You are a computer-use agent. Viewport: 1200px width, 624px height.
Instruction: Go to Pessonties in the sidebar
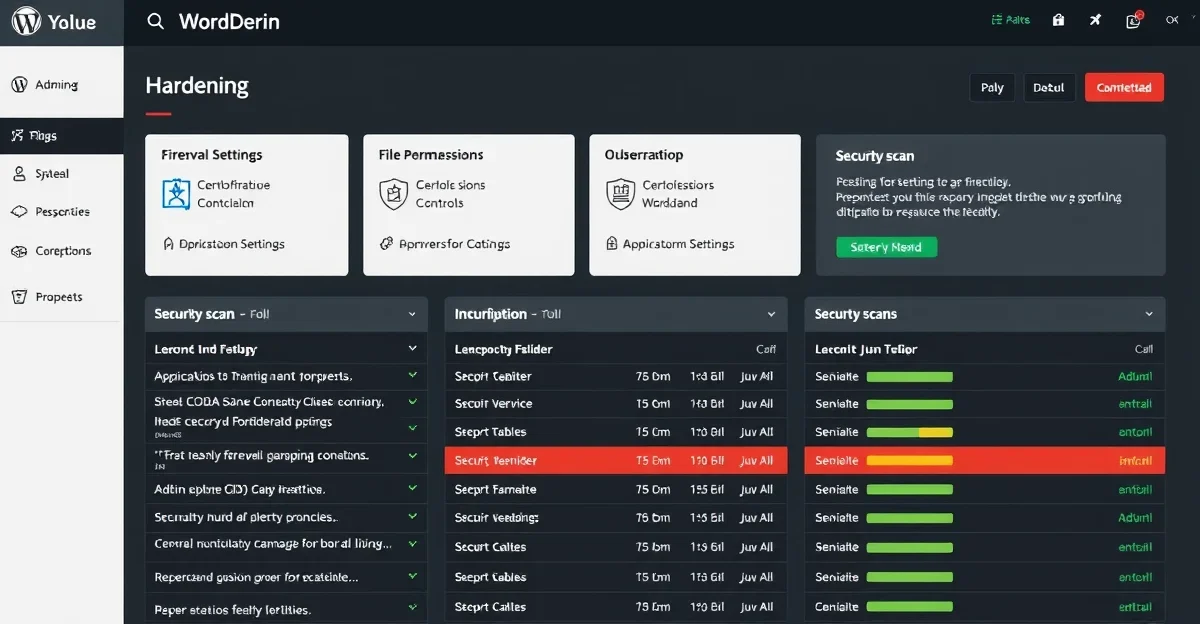(62, 212)
